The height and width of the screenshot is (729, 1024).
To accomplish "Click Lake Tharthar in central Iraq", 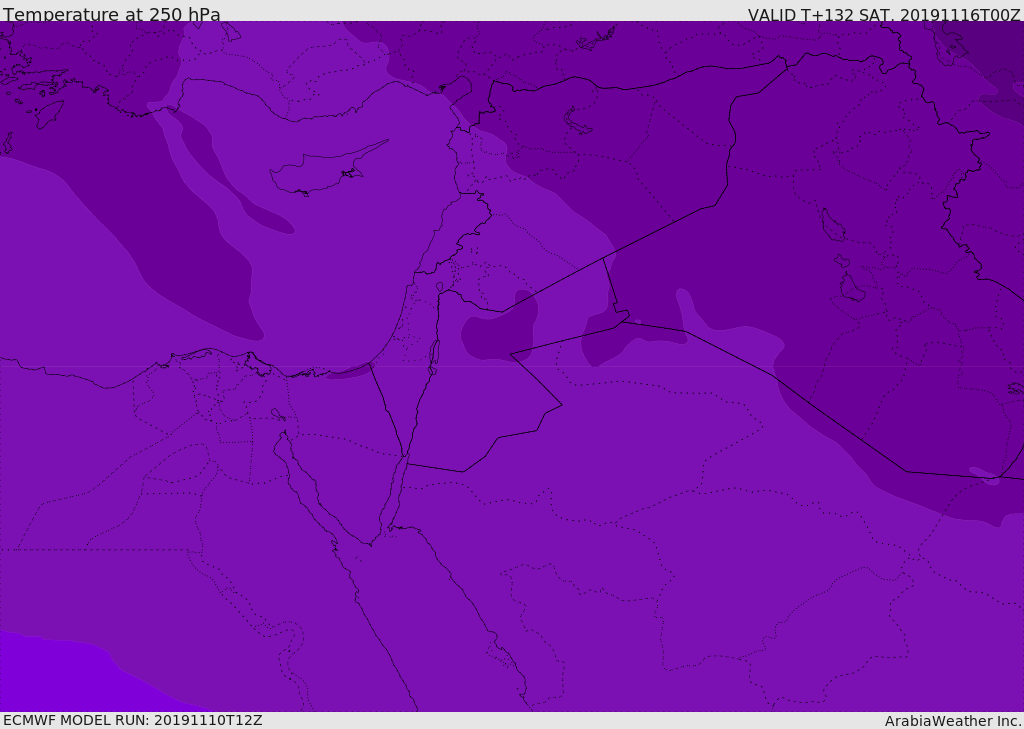I will (832, 225).
